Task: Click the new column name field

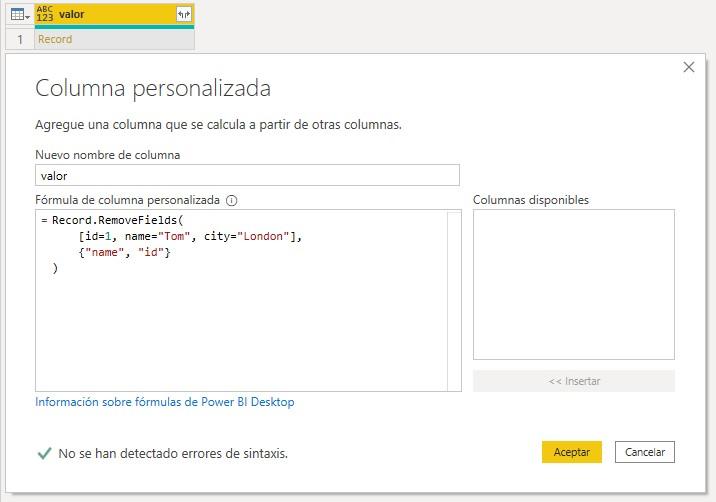Action: 247,175
